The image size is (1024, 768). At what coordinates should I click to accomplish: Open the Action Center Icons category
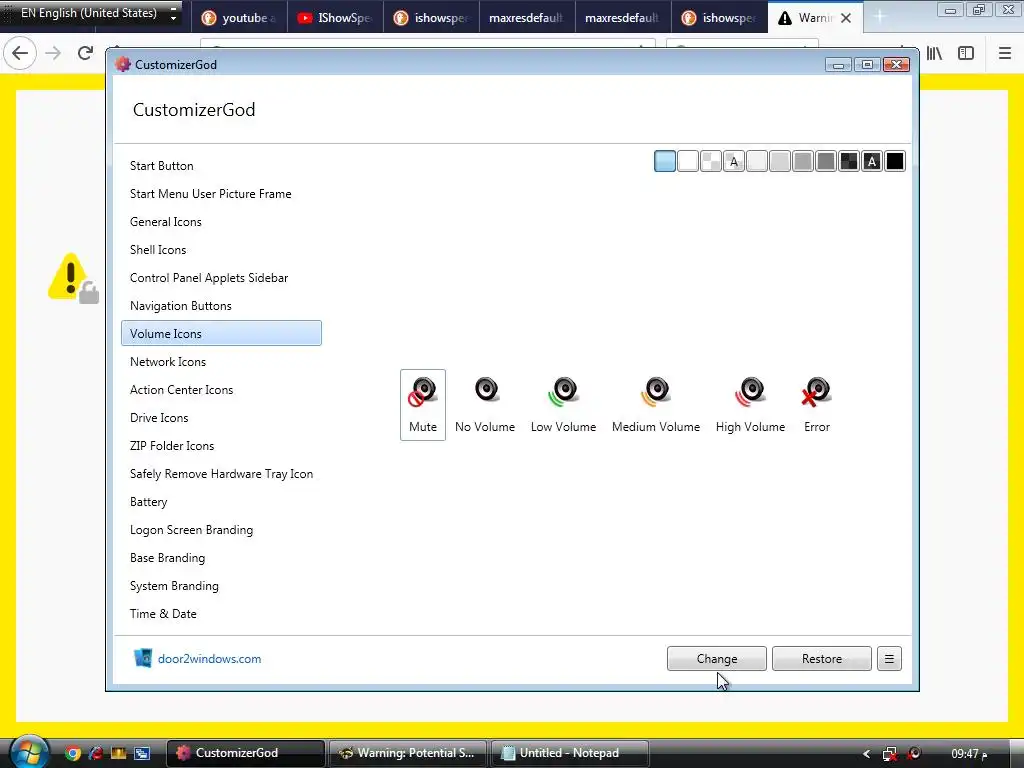(x=221, y=390)
